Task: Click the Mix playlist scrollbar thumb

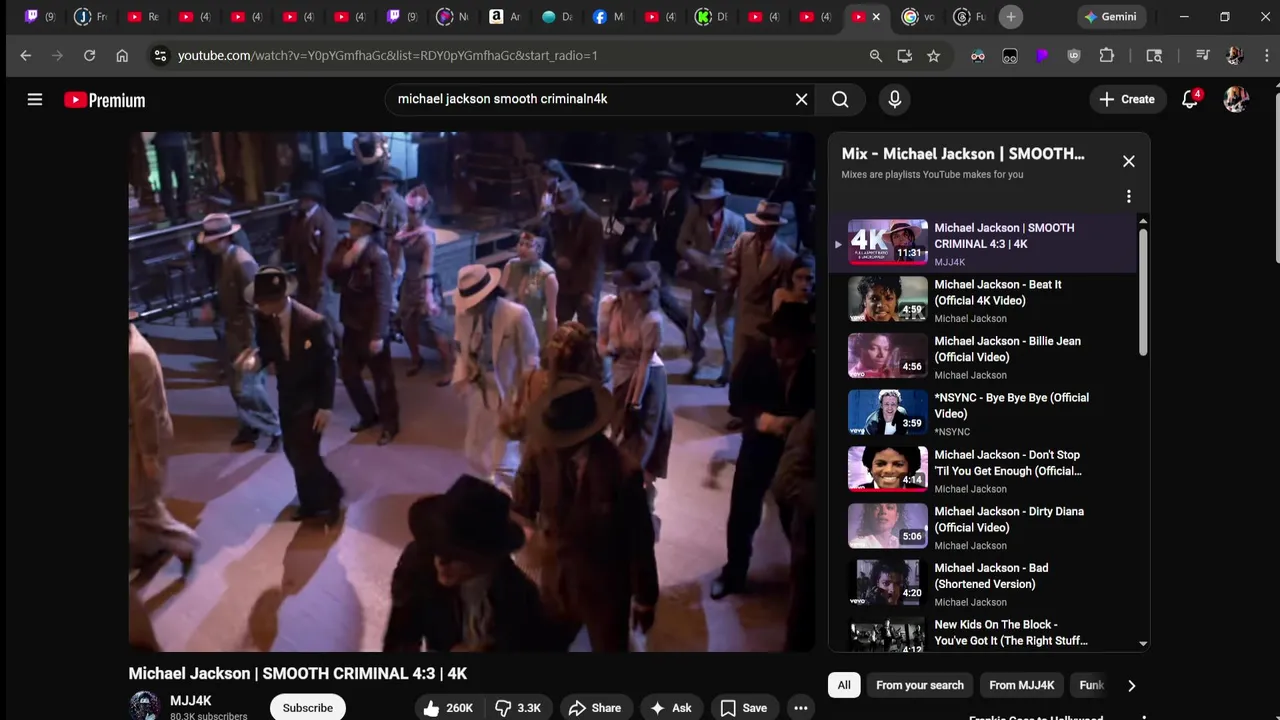Action: (x=1143, y=291)
